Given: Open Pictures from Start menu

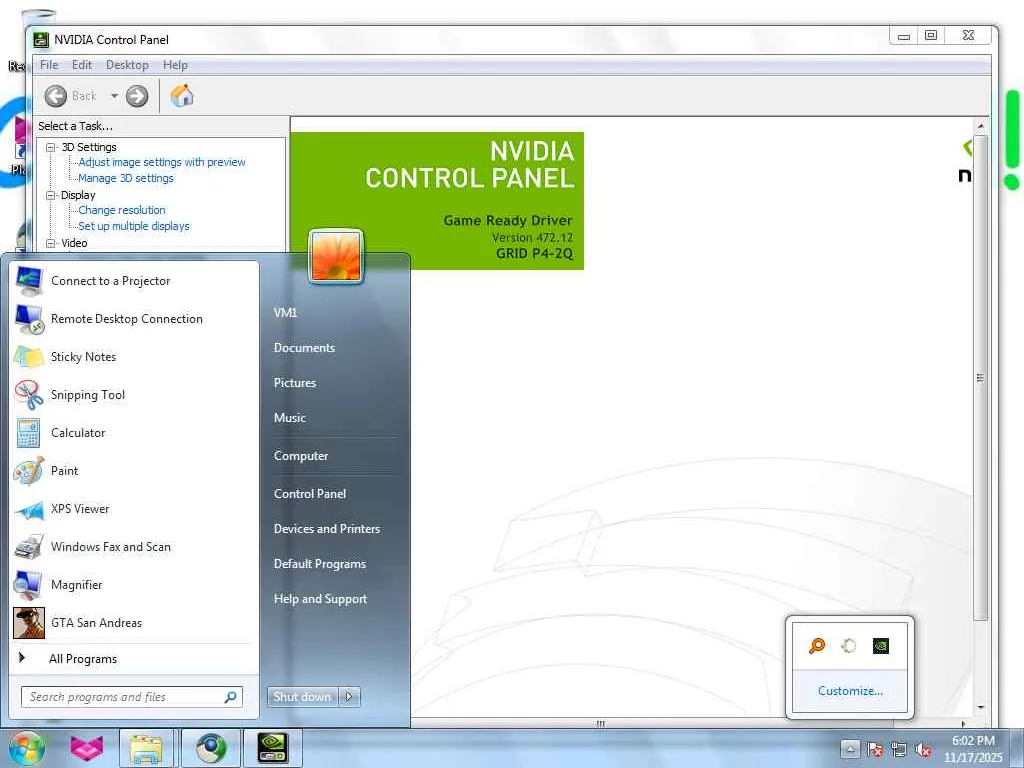Looking at the screenshot, I should click(295, 383).
